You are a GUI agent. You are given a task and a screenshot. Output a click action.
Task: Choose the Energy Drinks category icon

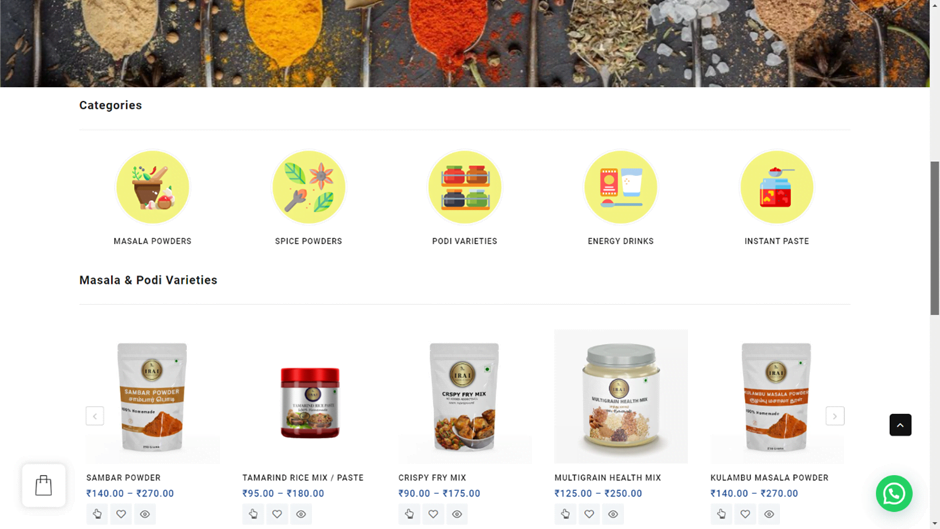pyautogui.click(x=620, y=187)
